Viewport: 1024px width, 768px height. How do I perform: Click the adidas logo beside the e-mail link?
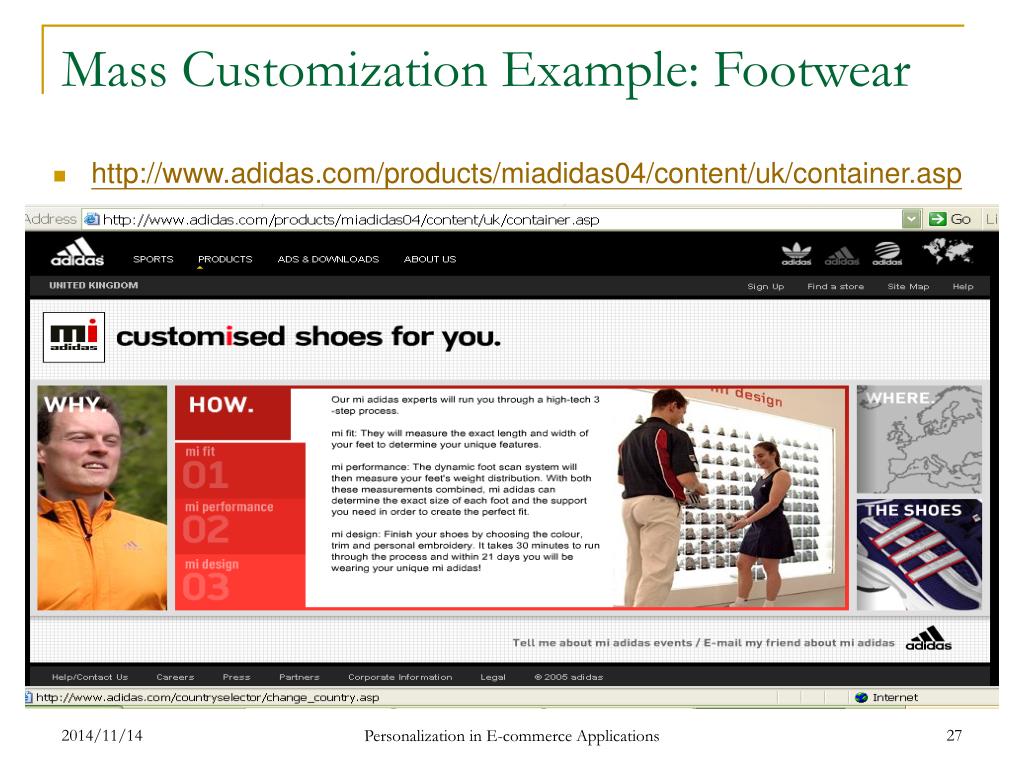[x=928, y=639]
